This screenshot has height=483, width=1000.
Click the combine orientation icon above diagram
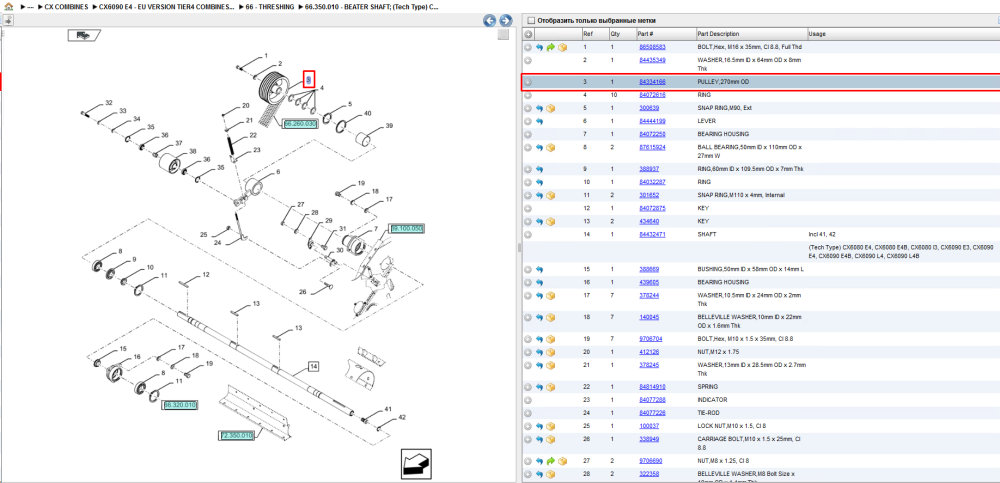coord(84,36)
